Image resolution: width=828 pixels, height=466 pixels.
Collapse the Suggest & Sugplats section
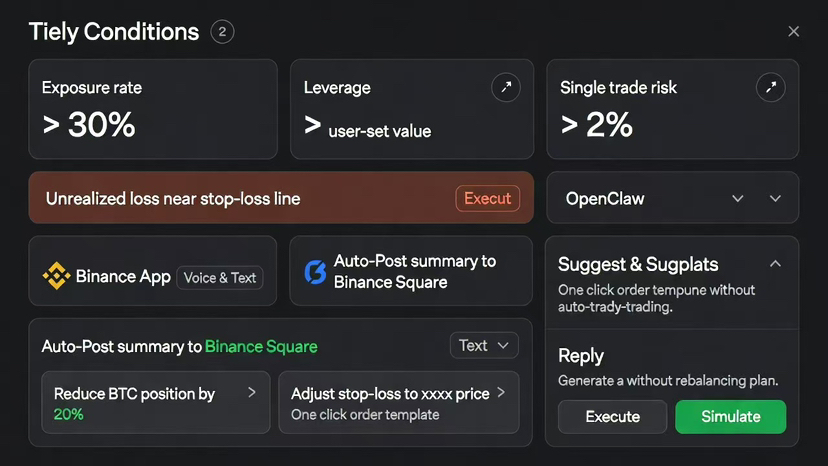pos(775,264)
